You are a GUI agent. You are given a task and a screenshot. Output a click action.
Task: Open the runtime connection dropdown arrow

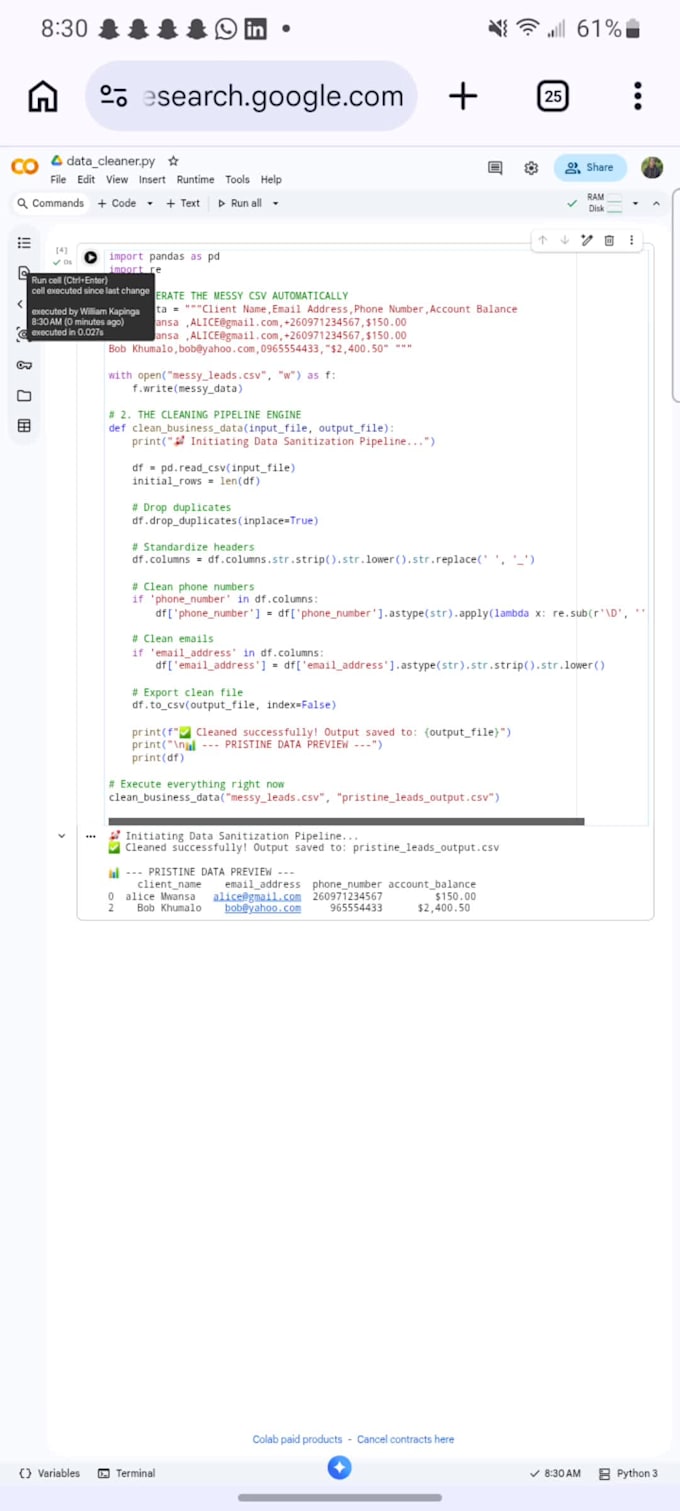pyautogui.click(x=634, y=203)
